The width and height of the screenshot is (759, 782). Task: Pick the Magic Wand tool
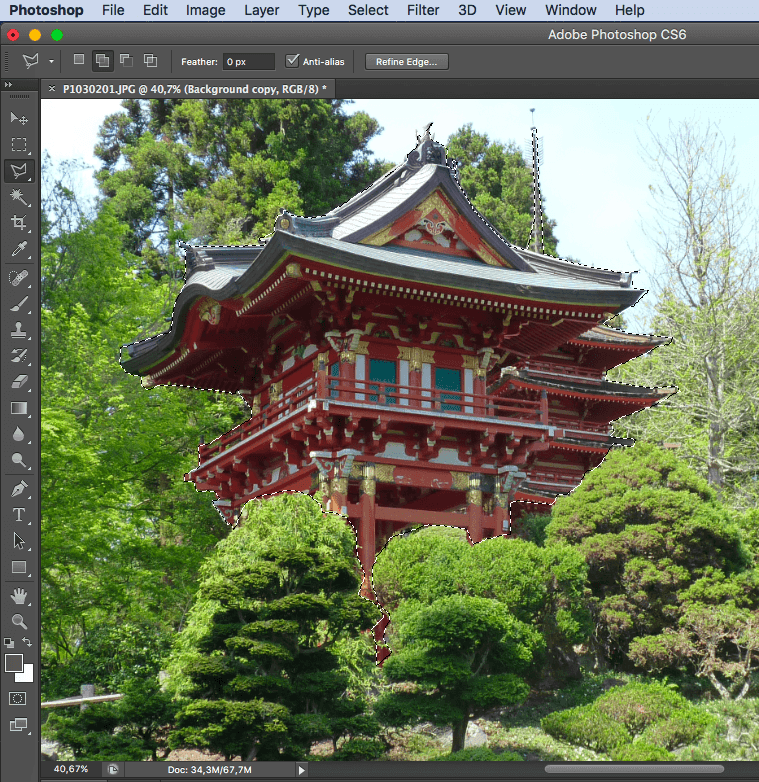pyautogui.click(x=19, y=197)
